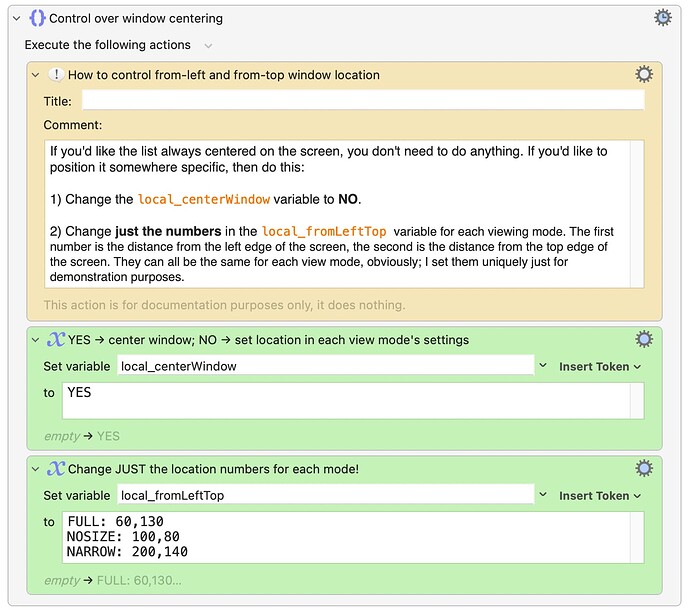Open the Execute the following actions dropdown

click(208, 45)
